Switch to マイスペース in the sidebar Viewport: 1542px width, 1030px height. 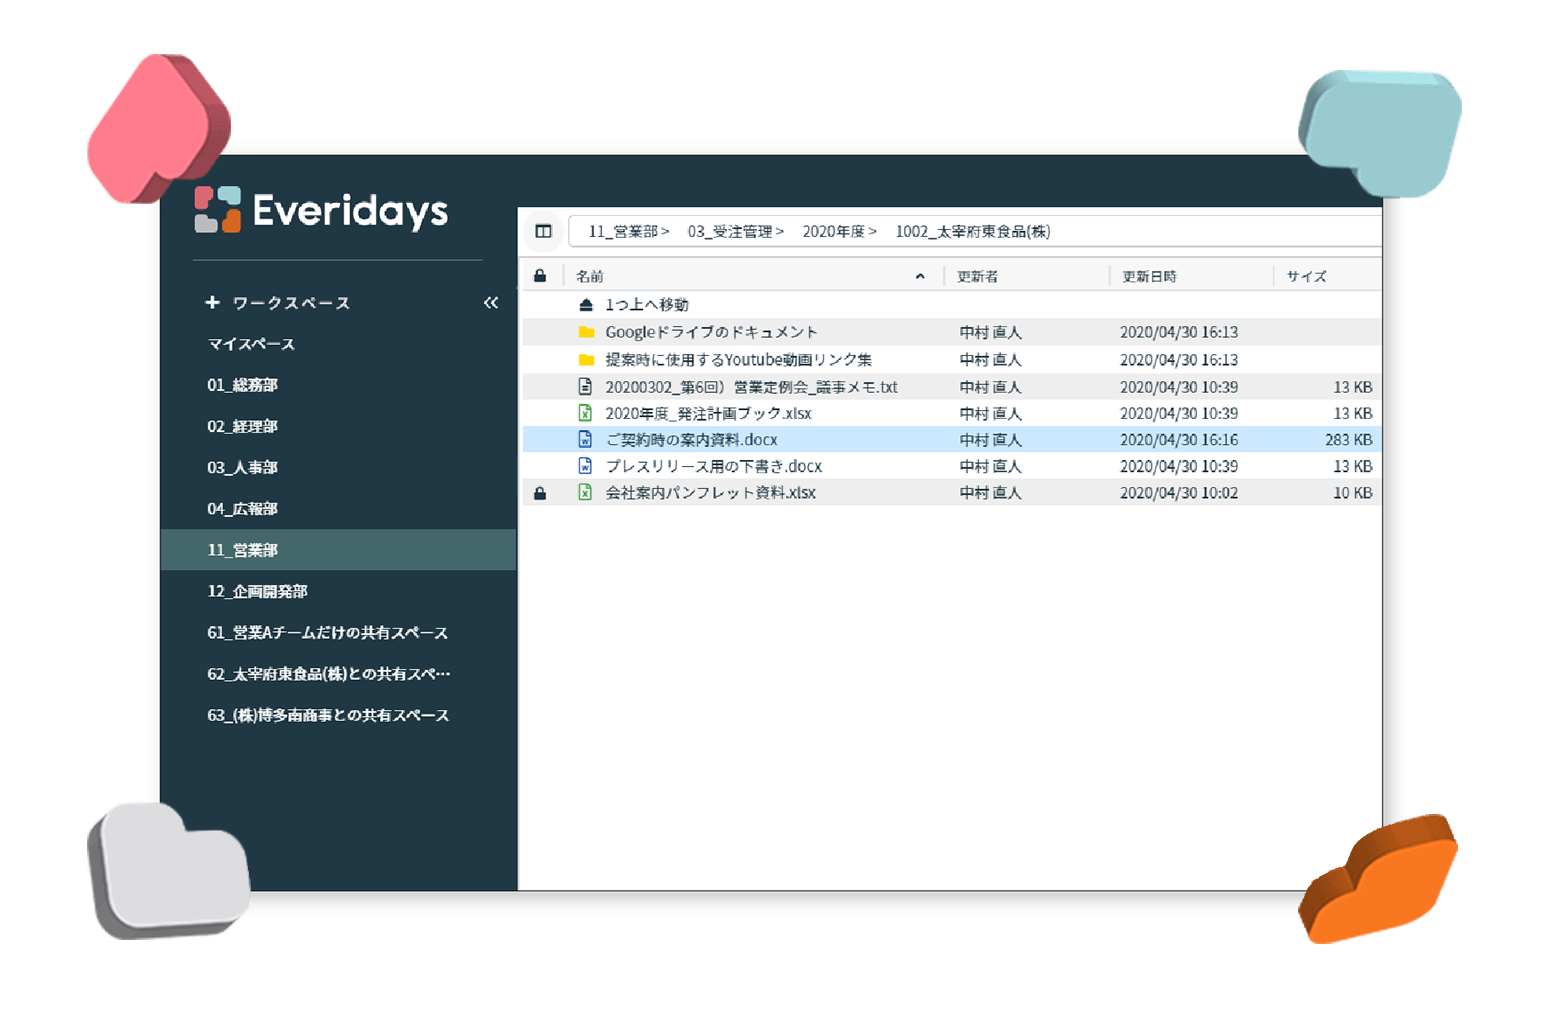pyautogui.click(x=250, y=343)
